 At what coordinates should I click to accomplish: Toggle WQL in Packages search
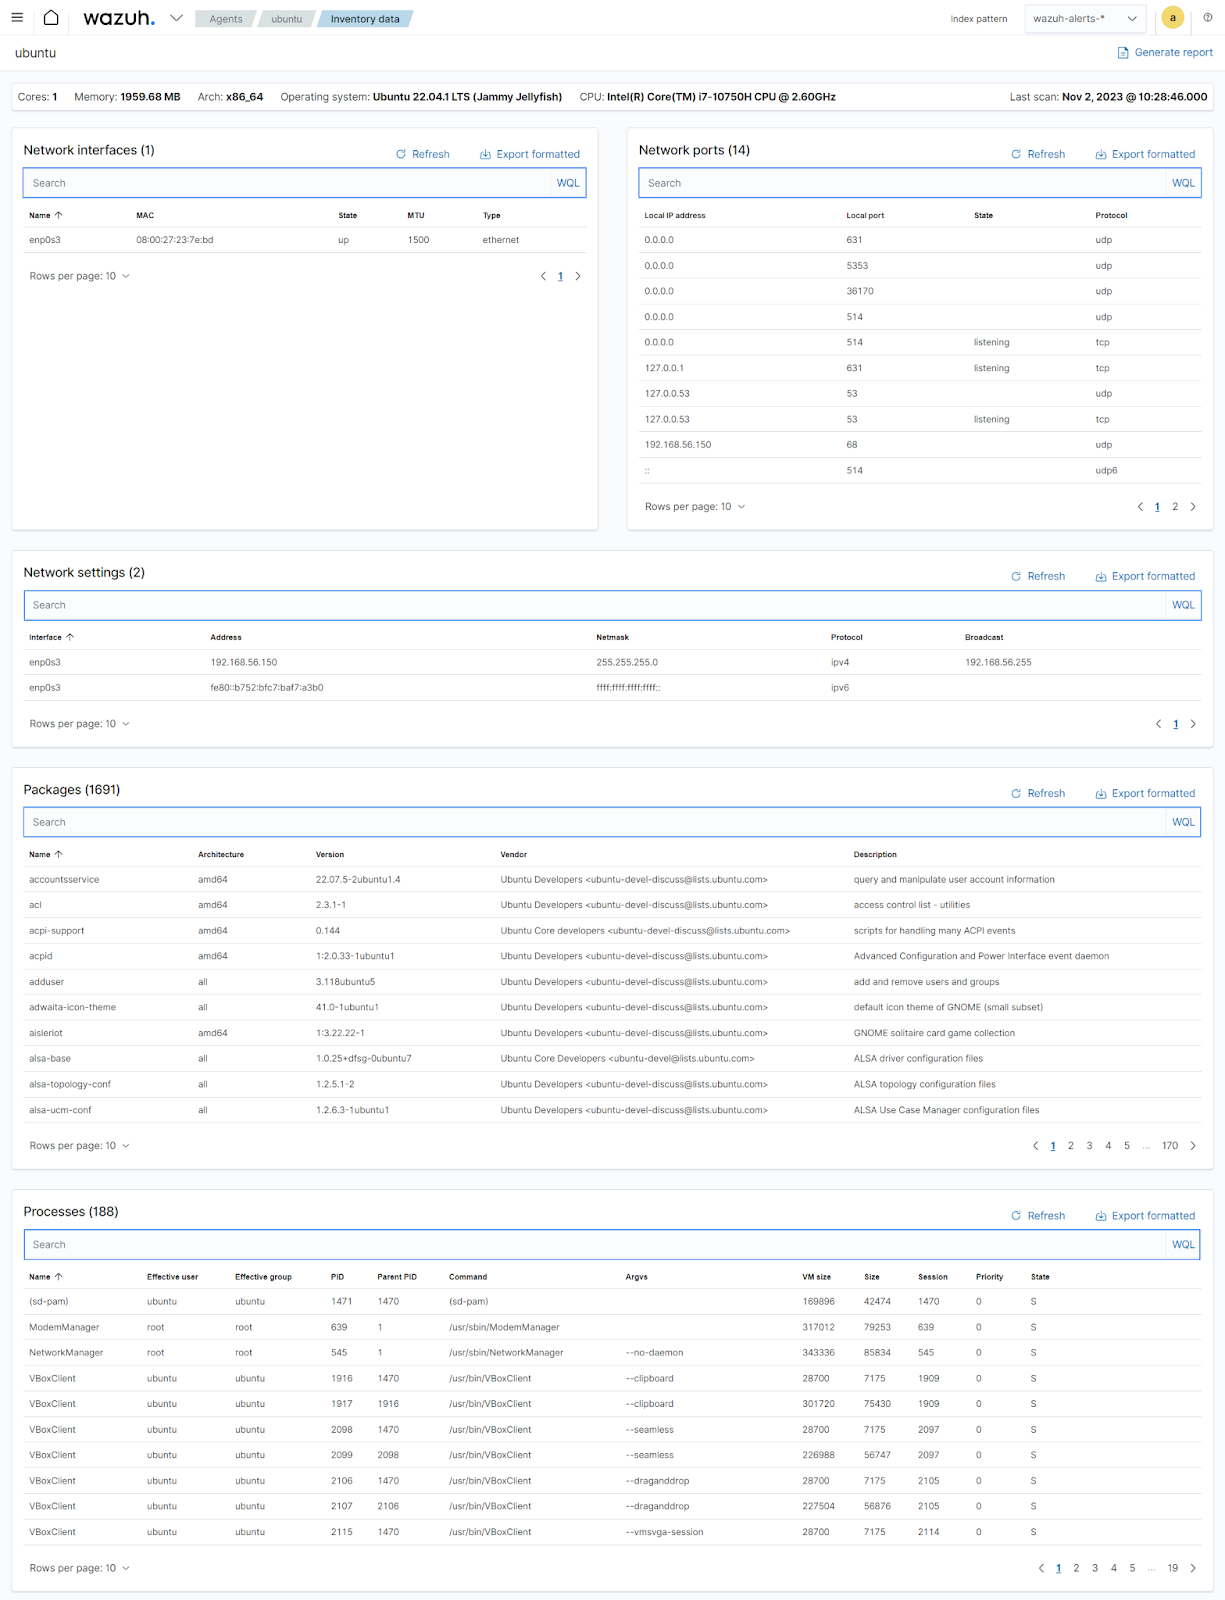[x=1184, y=822]
